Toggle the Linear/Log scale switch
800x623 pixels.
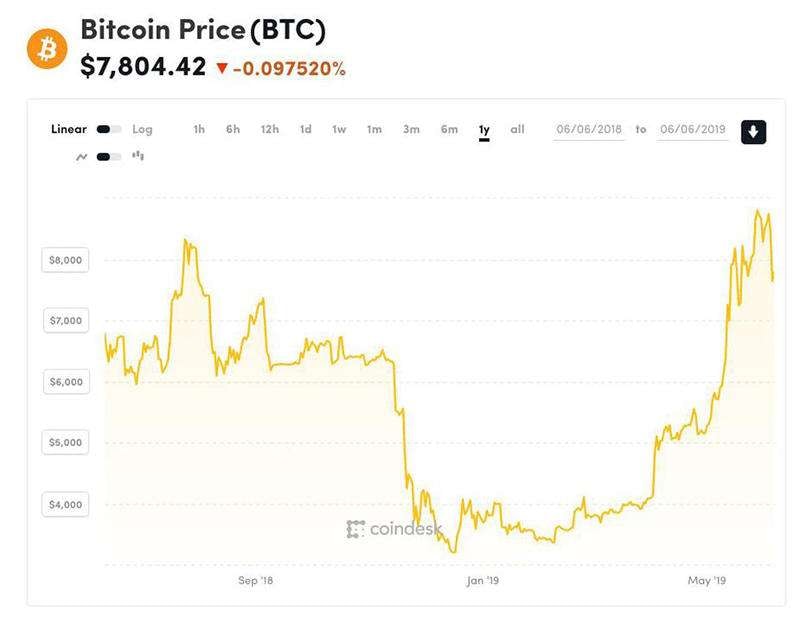109,129
